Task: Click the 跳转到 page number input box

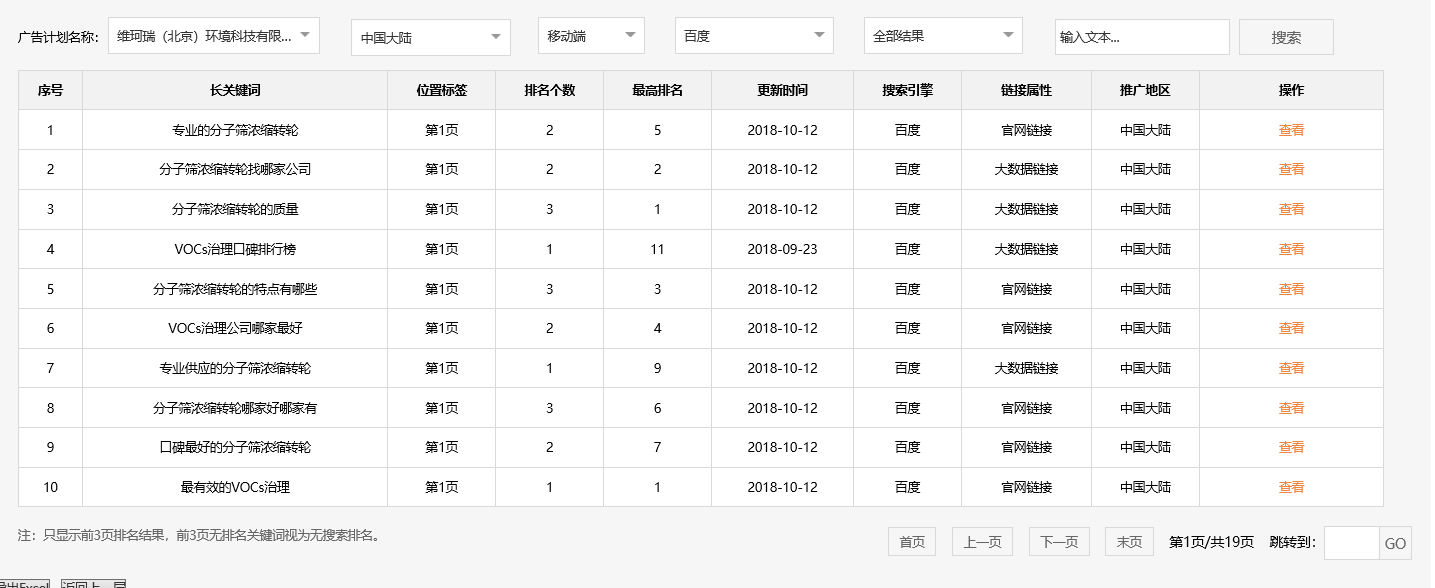Action: point(1352,543)
